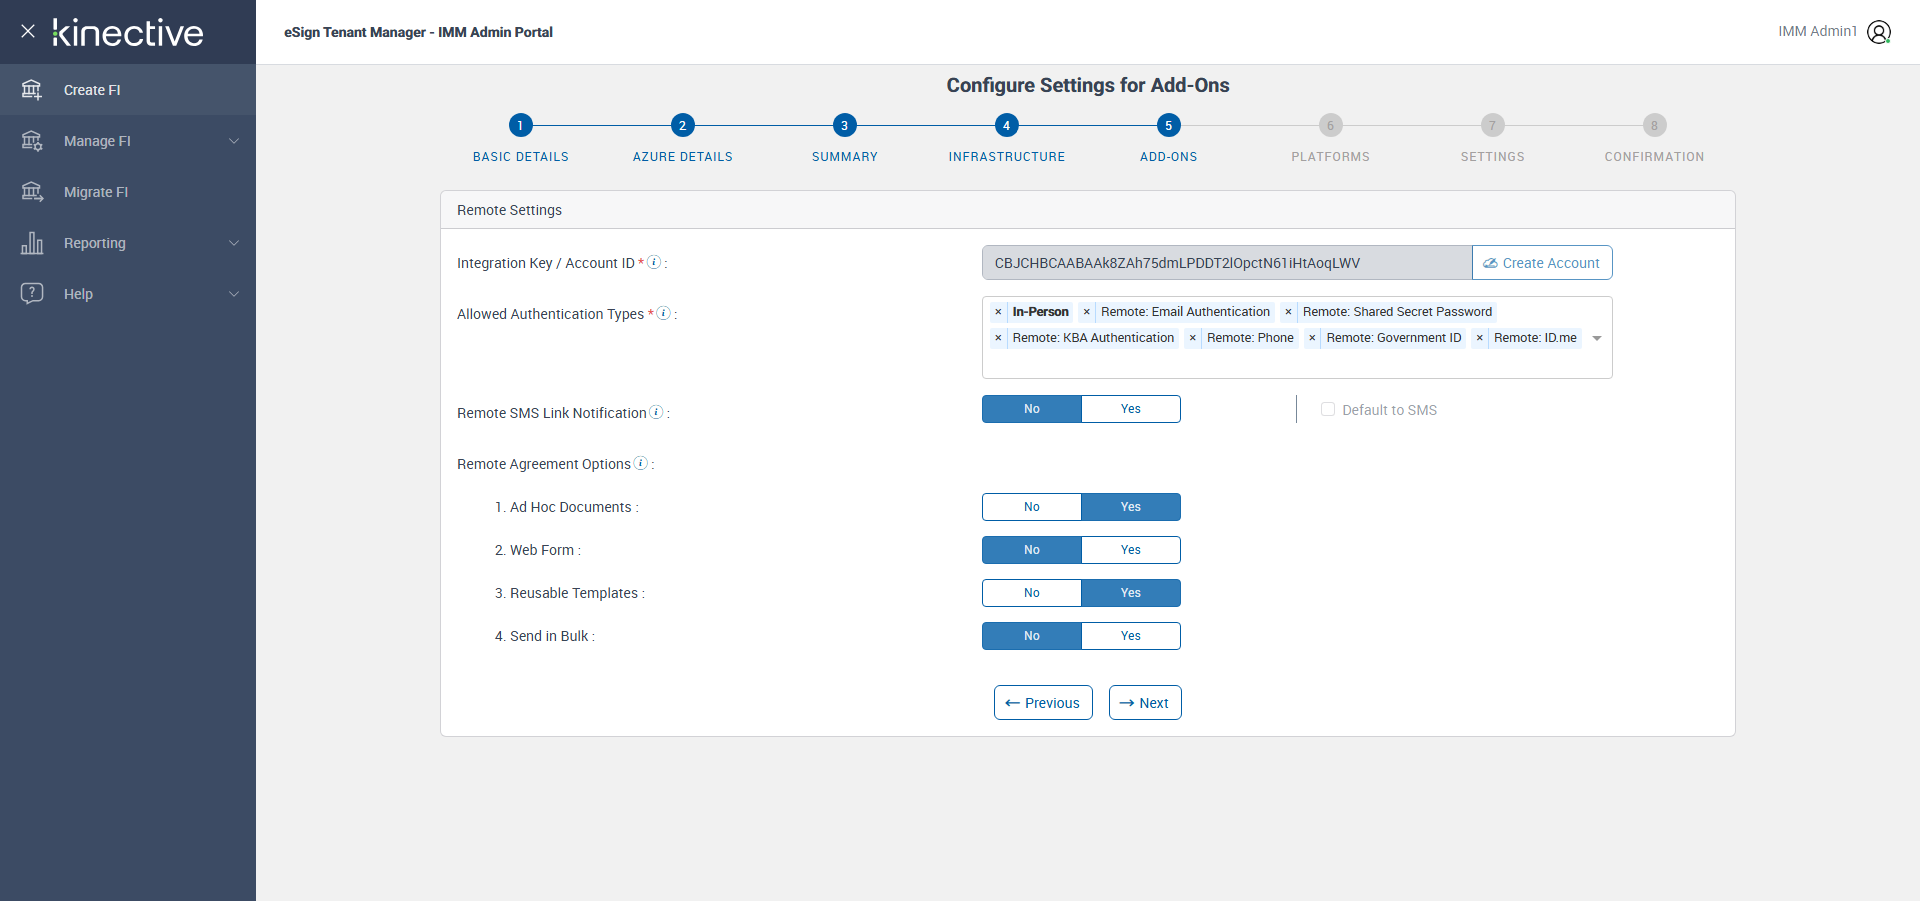Screen dimensions: 1920x901
Task: Go to step 1 circle Basic Details
Action: tap(520, 125)
